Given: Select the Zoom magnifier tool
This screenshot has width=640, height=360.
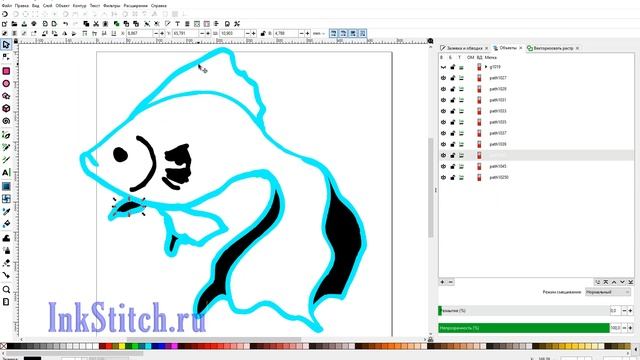Looking at the screenshot, I should click(6, 289).
